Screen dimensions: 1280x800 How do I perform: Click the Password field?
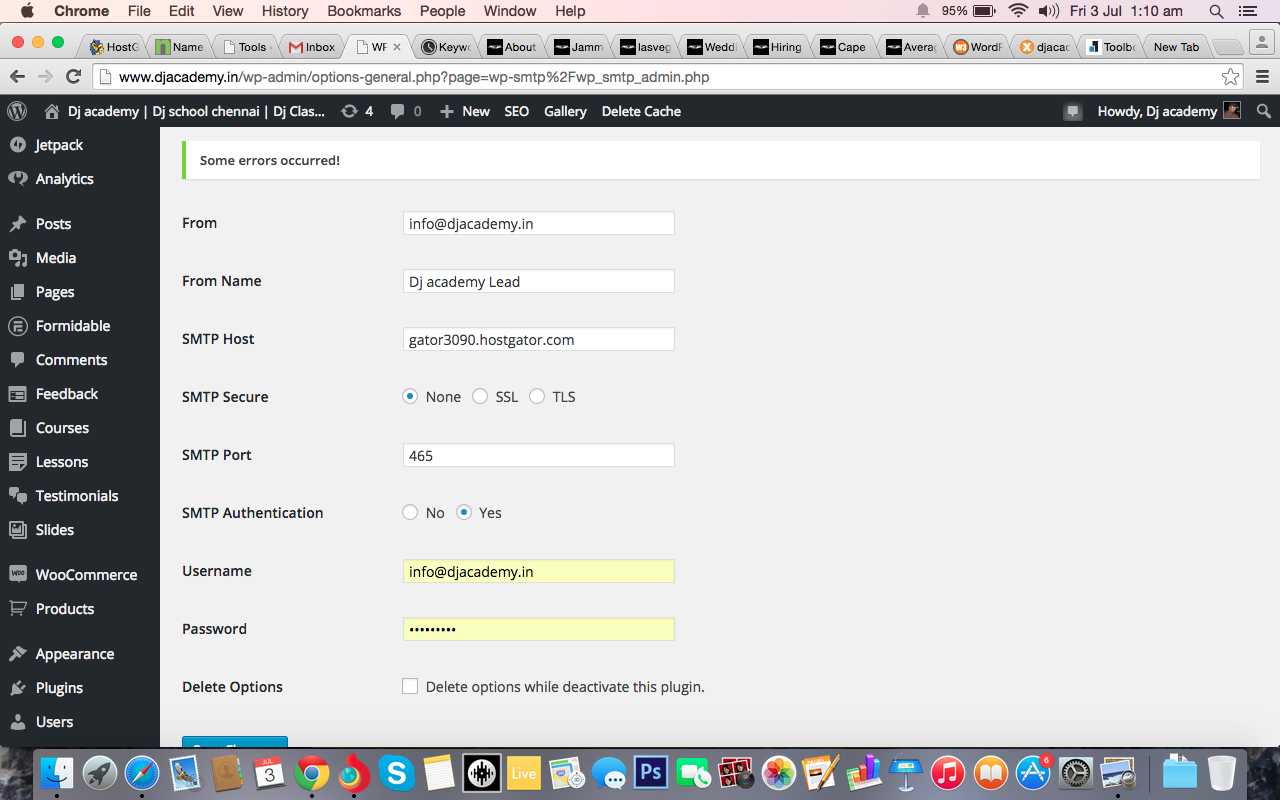click(x=538, y=629)
